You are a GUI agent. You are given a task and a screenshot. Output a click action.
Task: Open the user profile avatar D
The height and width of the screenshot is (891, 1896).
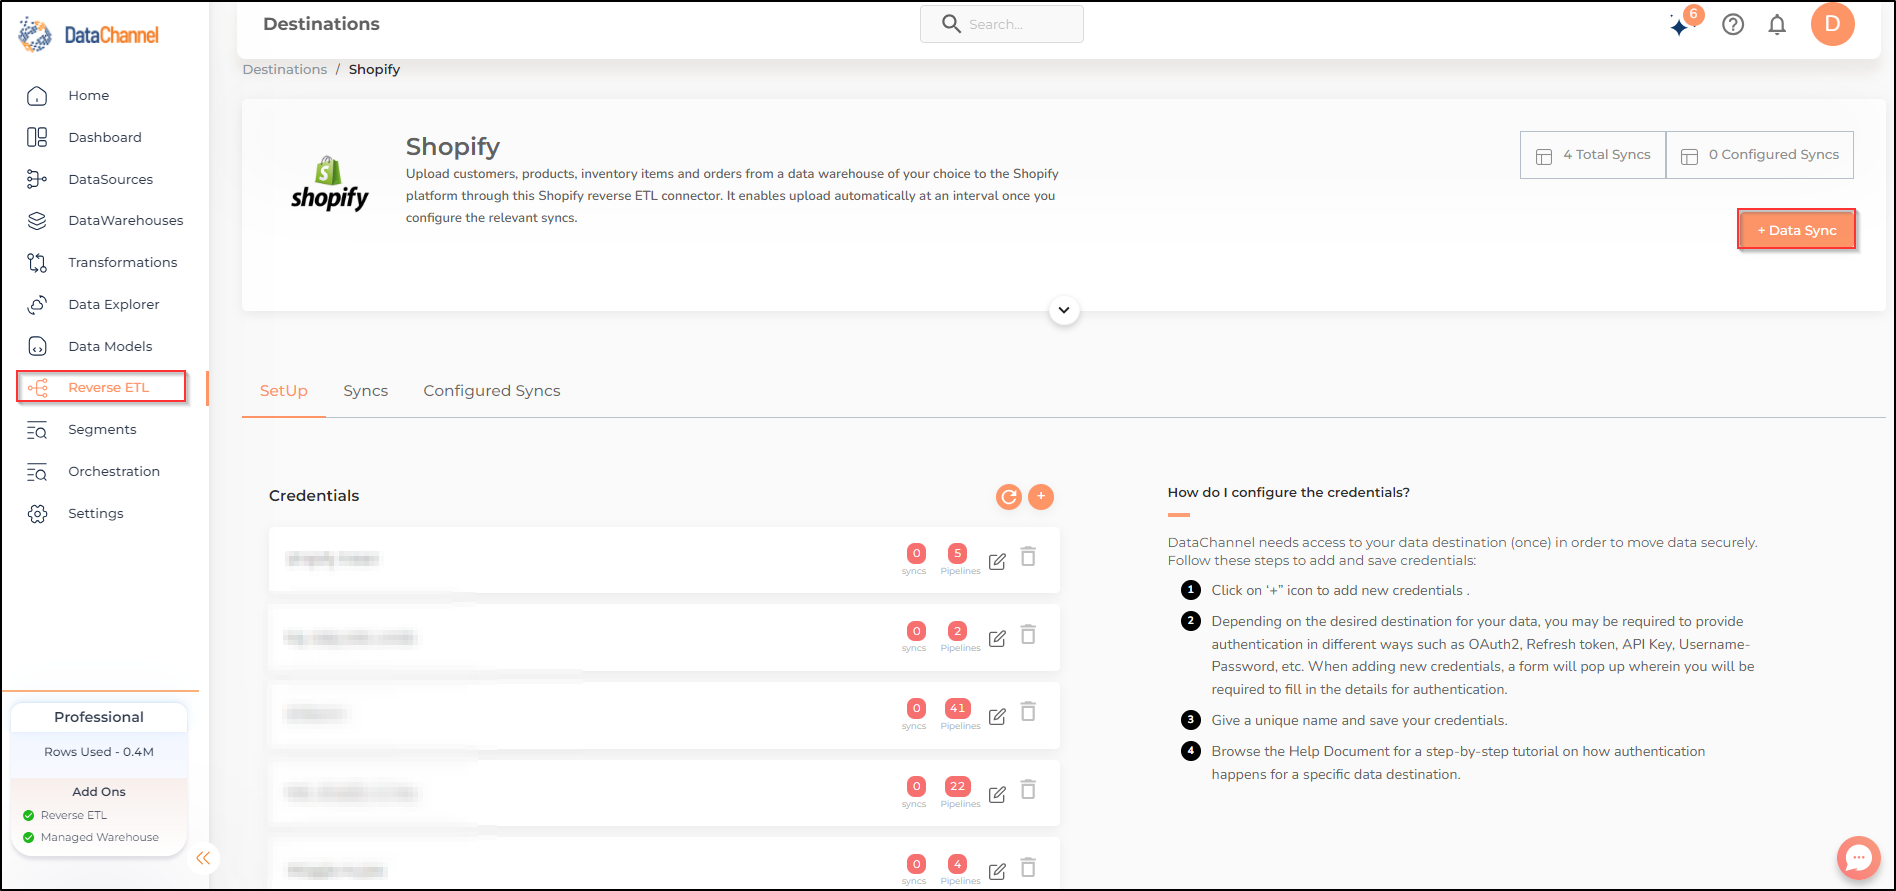1833,24
